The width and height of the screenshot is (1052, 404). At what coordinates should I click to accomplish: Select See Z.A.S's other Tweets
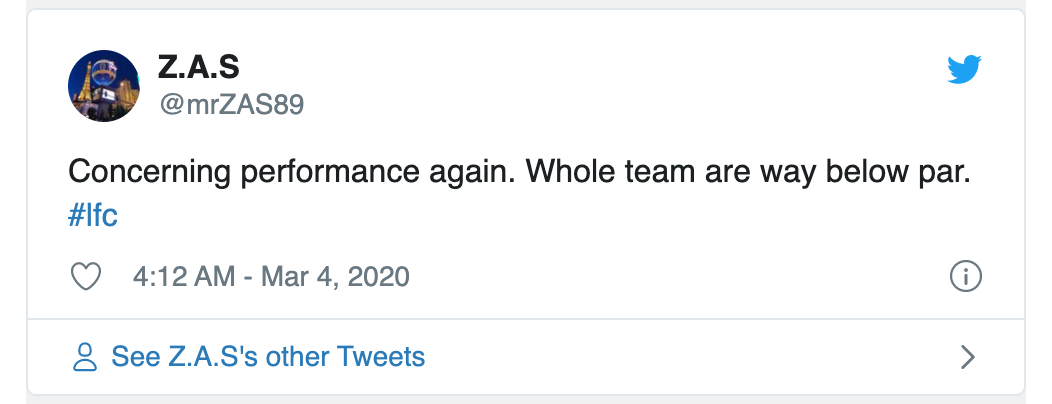point(268,356)
